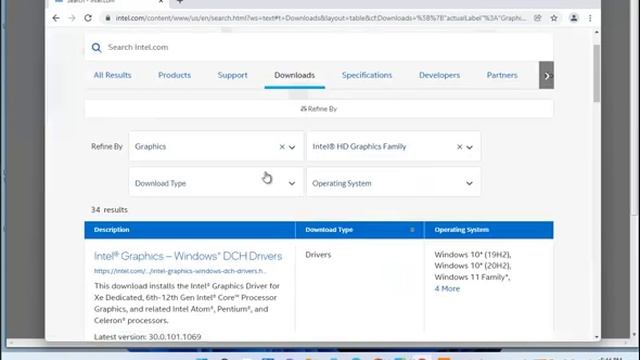Viewport: 640px width, 360px height.
Task: Expand the Graphics dropdown chevron
Action: coord(292,147)
